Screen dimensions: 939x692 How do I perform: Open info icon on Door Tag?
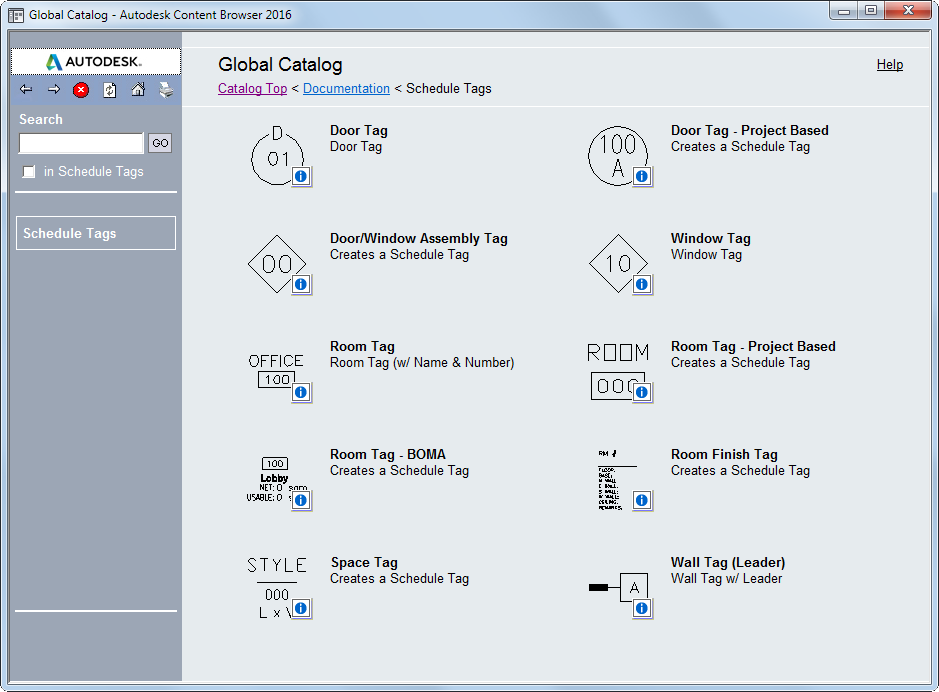point(301,177)
